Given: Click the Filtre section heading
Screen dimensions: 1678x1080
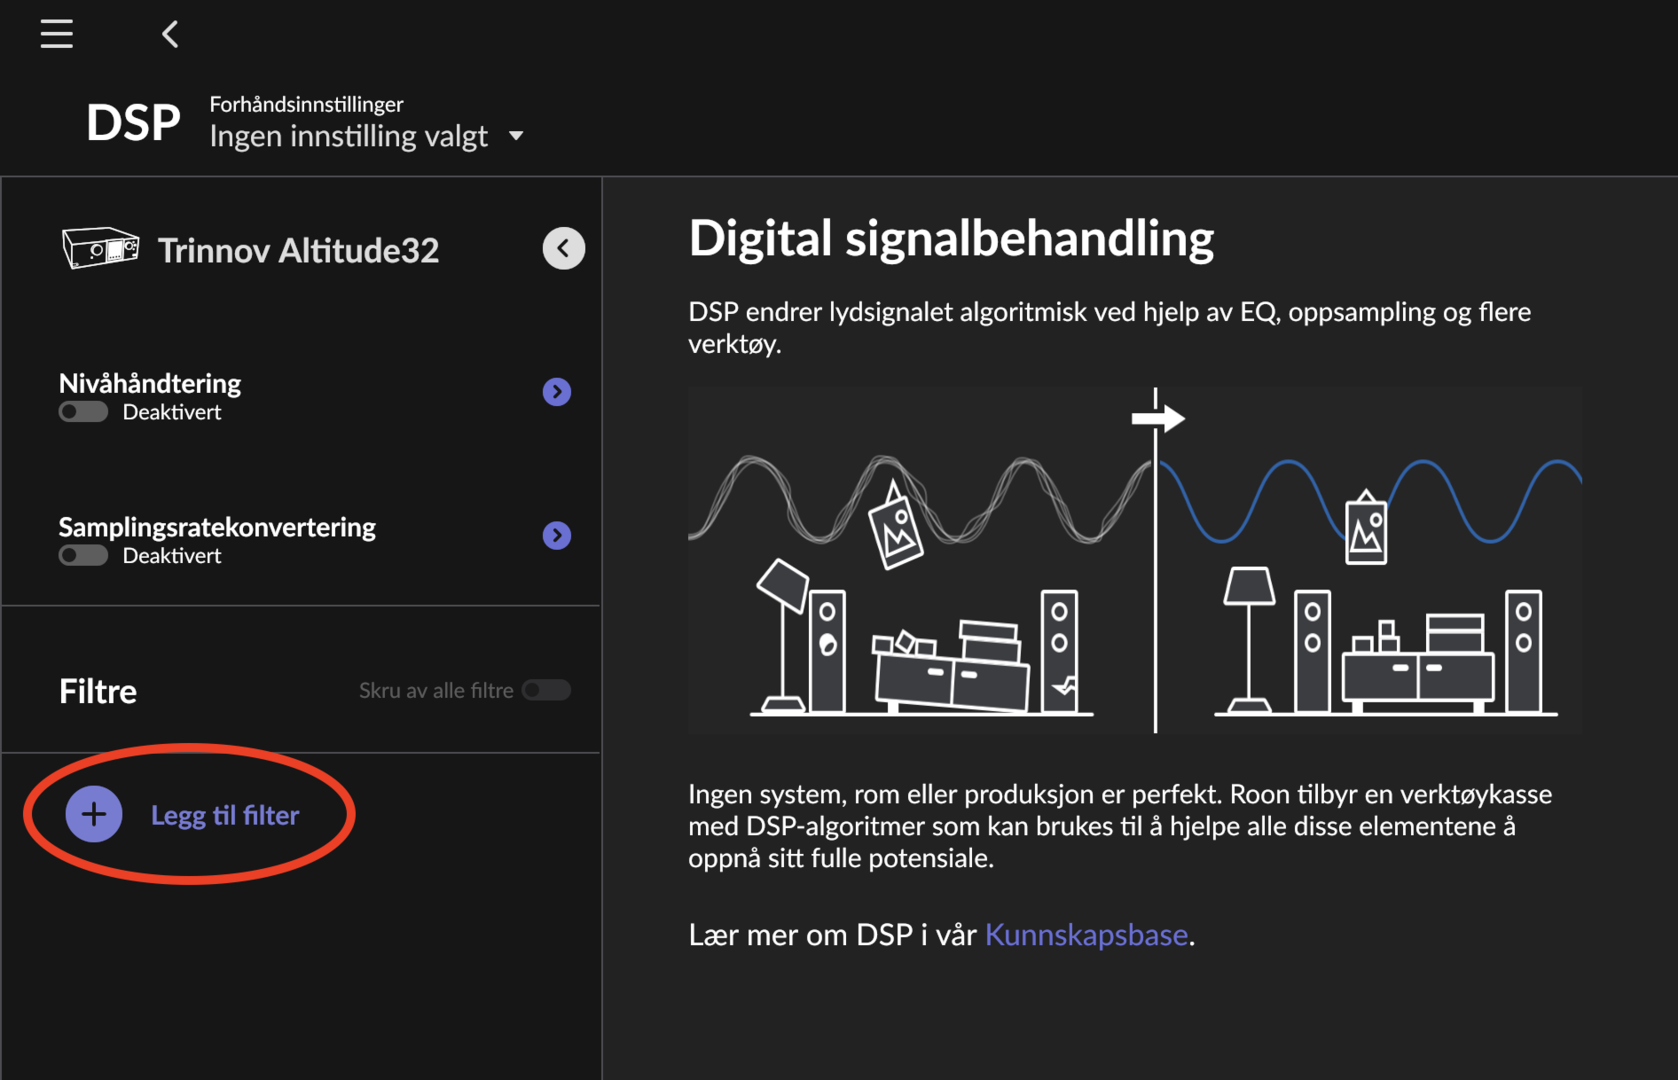Looking at the screenshot, I should 98,691.
